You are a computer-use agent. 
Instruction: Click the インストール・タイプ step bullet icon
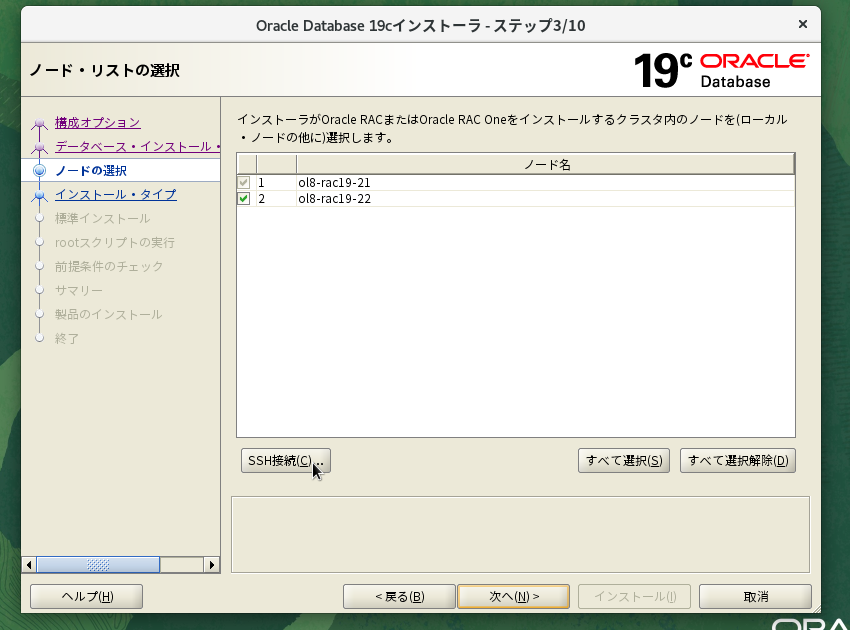click(x=39, y=195)
